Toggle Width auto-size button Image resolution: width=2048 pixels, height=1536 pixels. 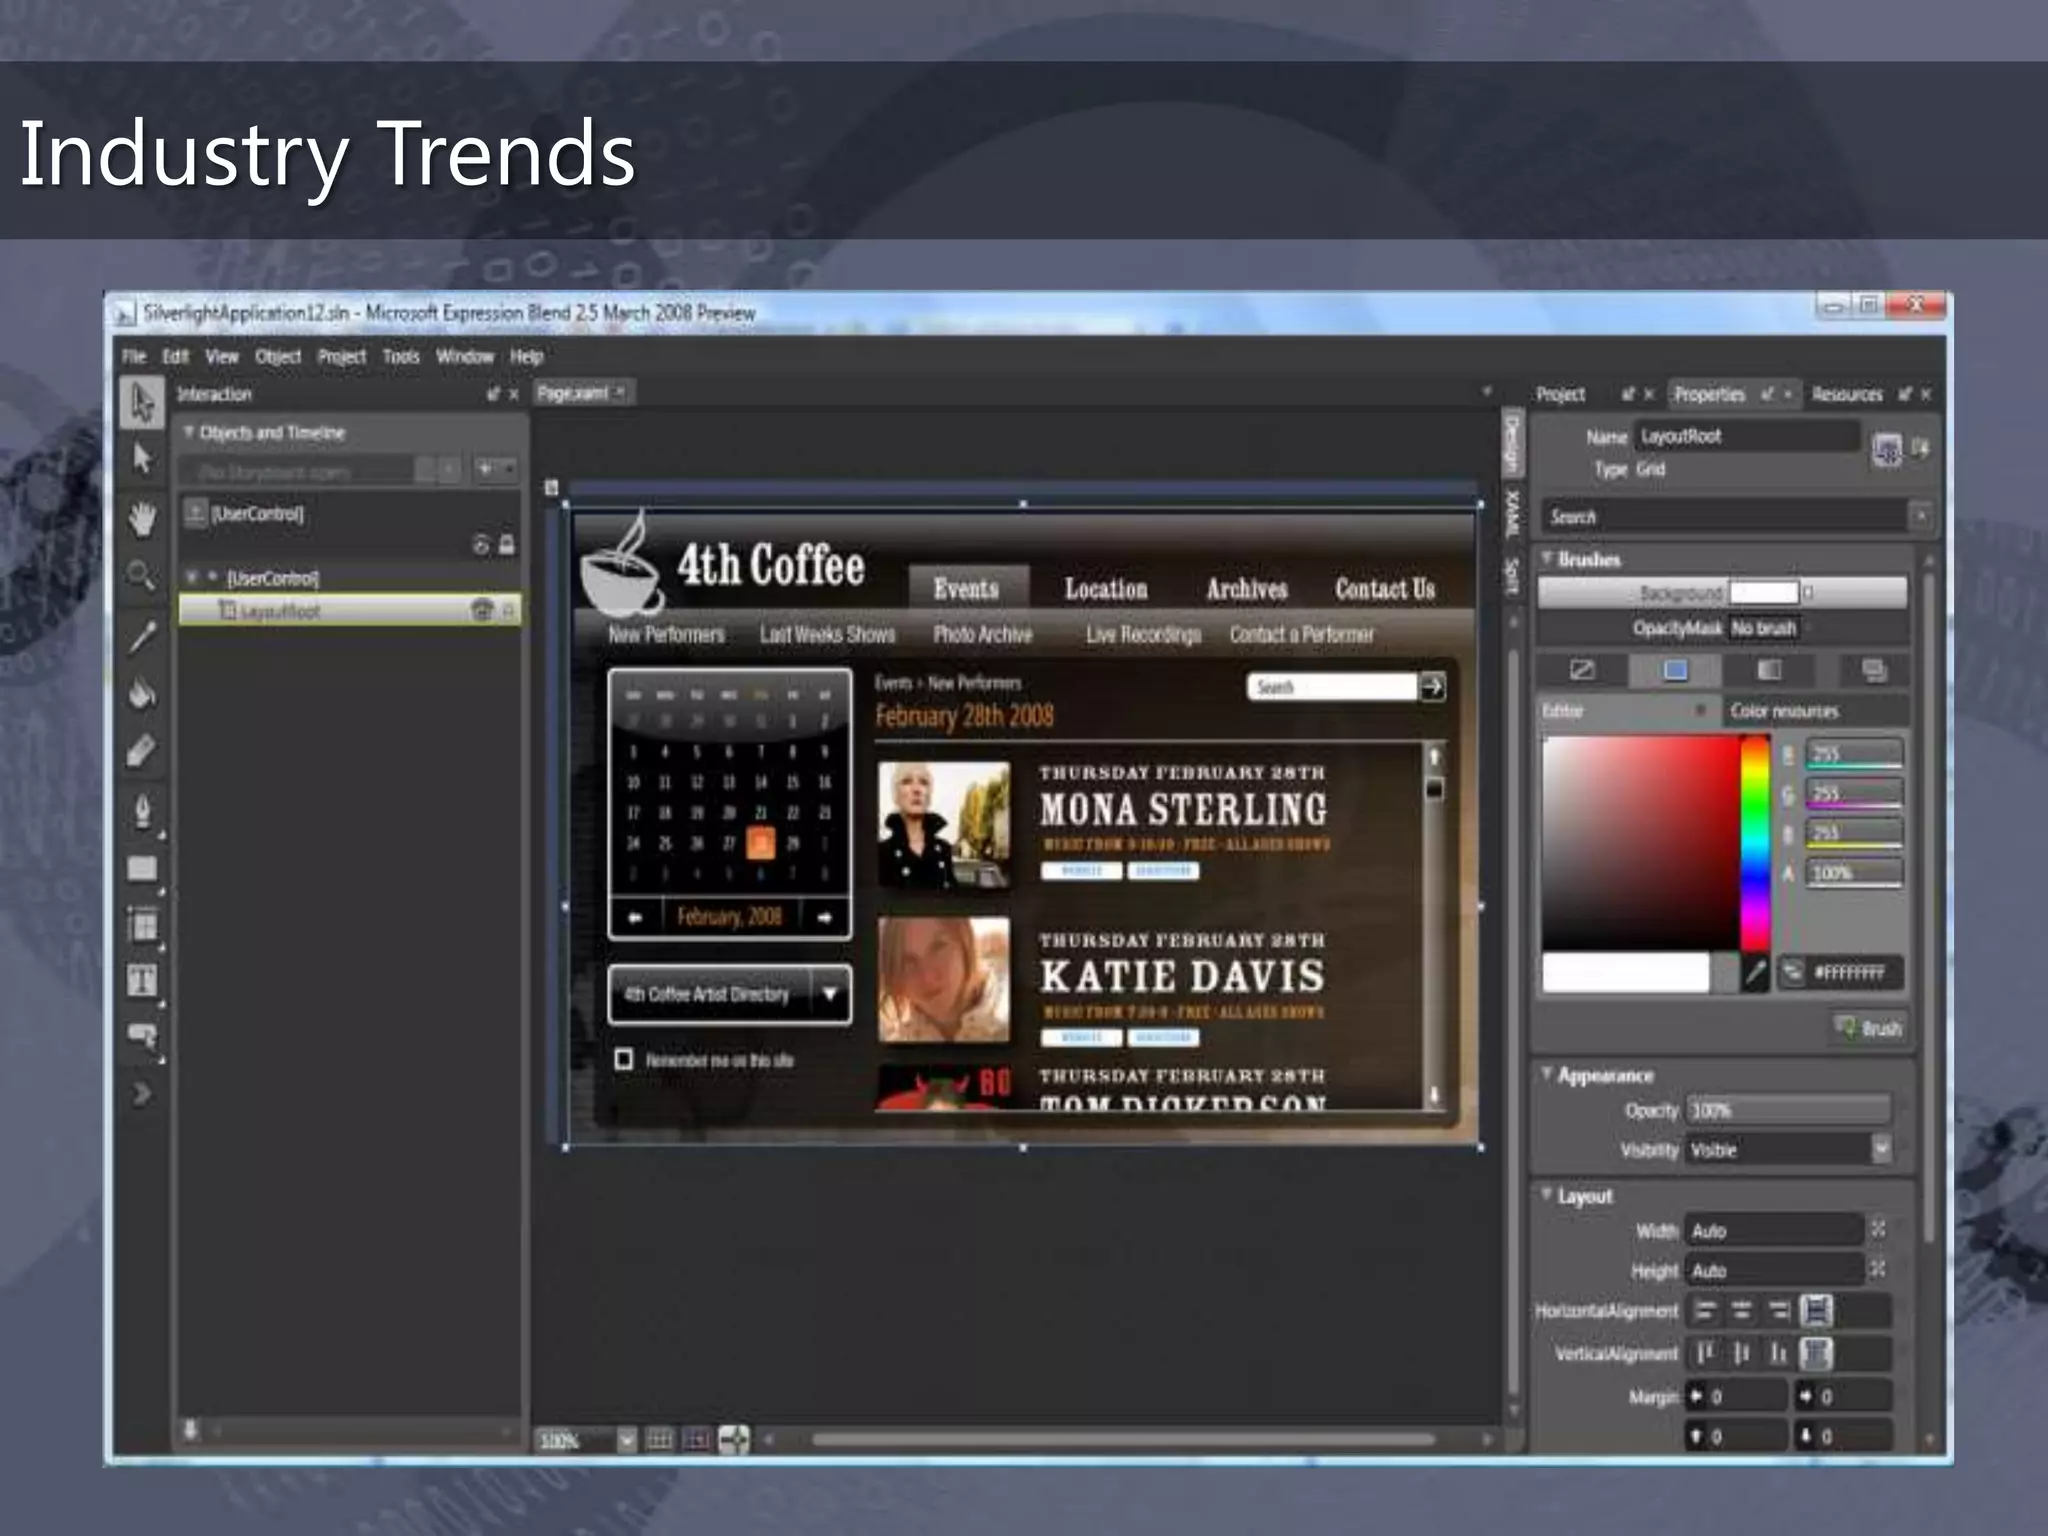(1878, 1229)
